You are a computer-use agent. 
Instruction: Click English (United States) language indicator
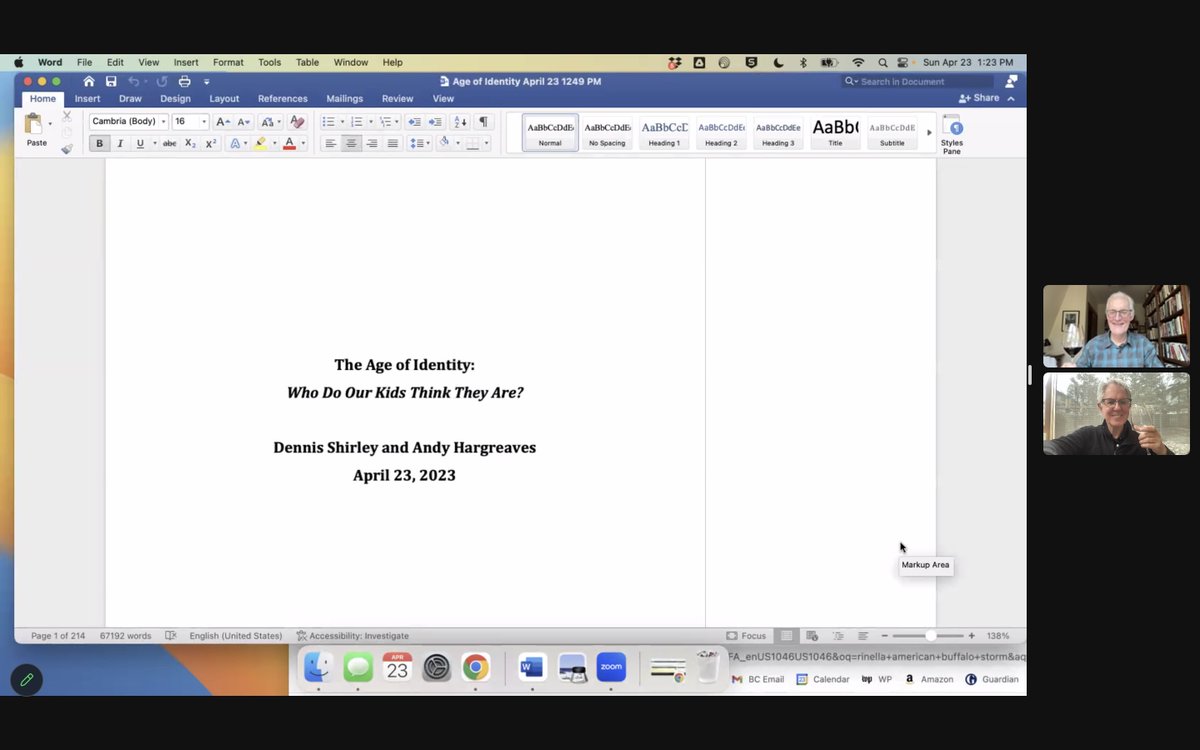236,635
